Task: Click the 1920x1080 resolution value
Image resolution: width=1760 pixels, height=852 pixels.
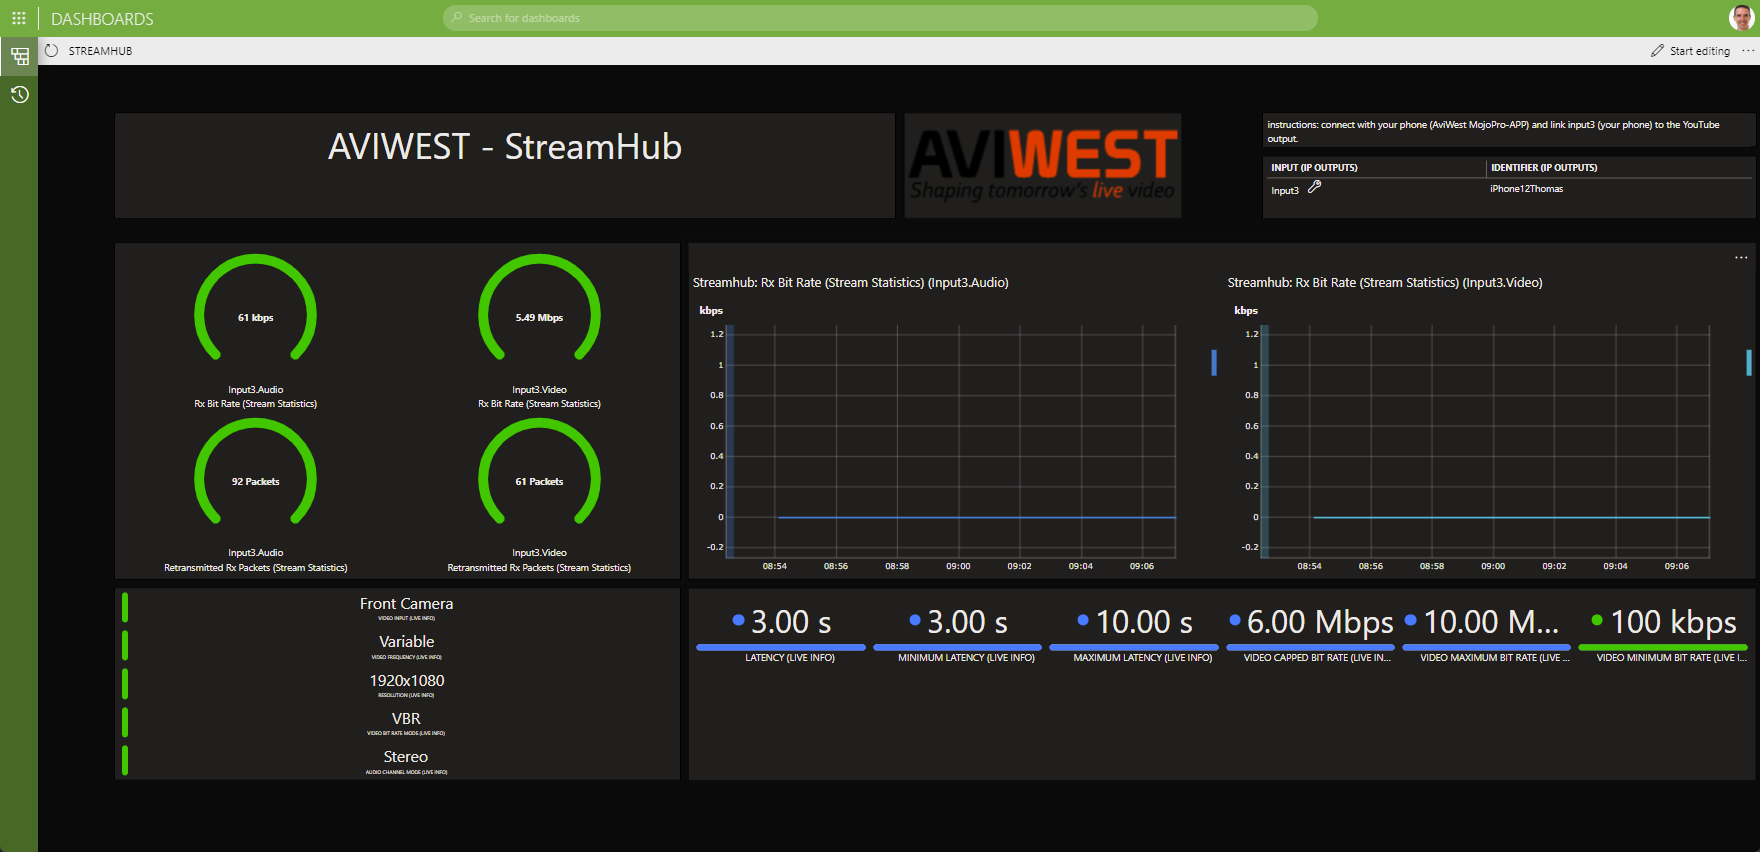Action: 407,681
